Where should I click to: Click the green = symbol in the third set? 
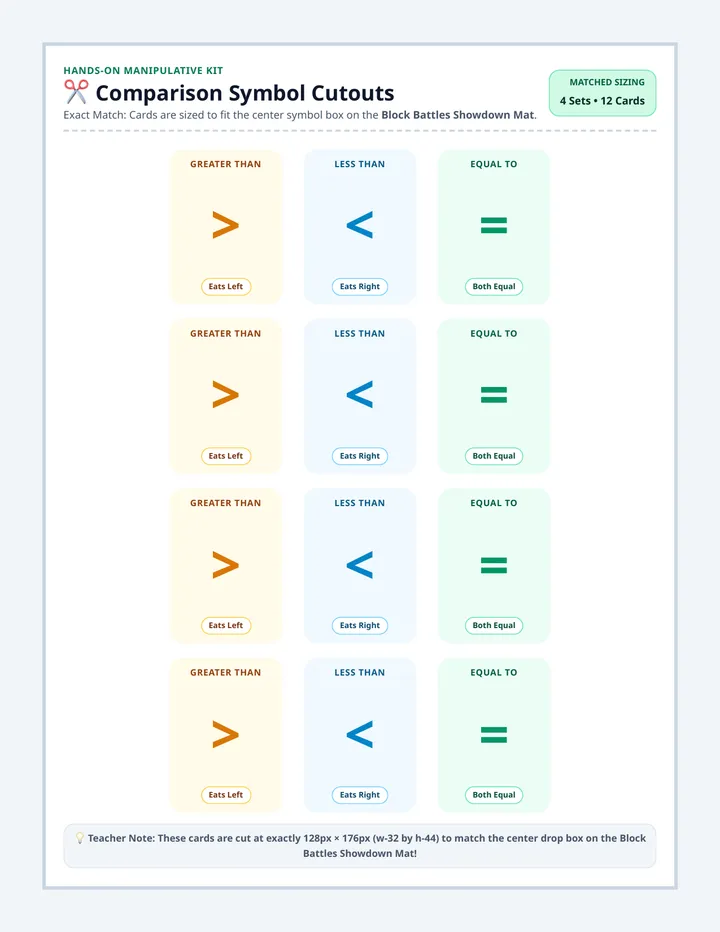click(x=494, y=565)
